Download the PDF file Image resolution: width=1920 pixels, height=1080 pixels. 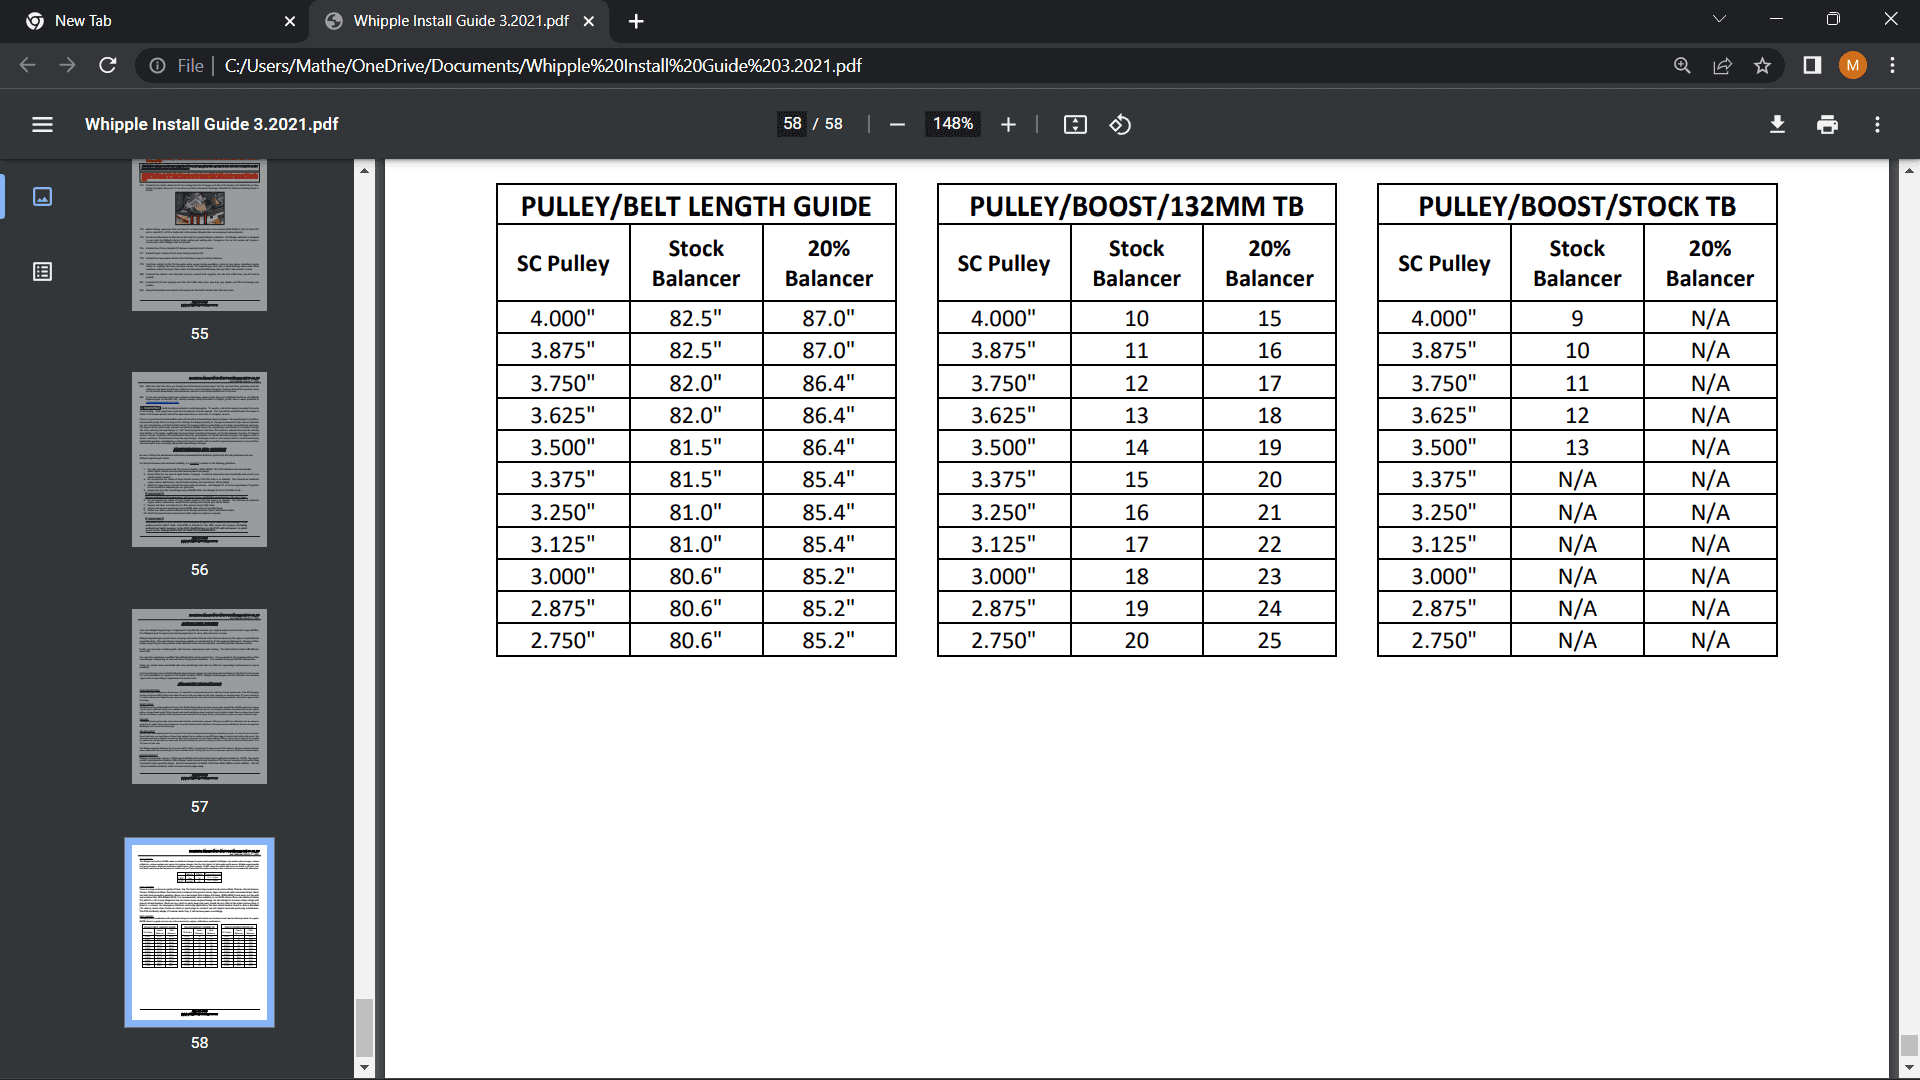tap(1777, 124)
